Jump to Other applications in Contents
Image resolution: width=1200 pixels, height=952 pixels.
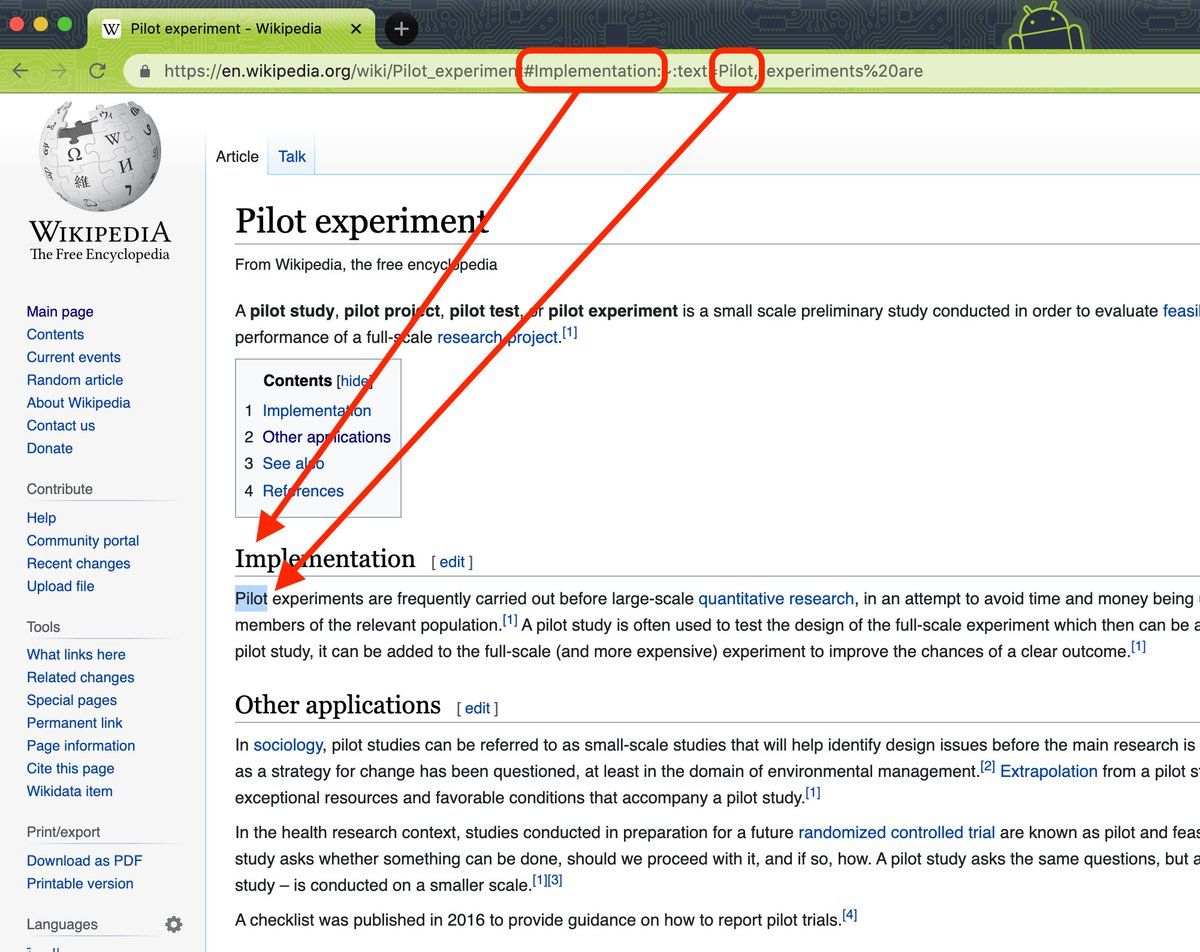326,437
